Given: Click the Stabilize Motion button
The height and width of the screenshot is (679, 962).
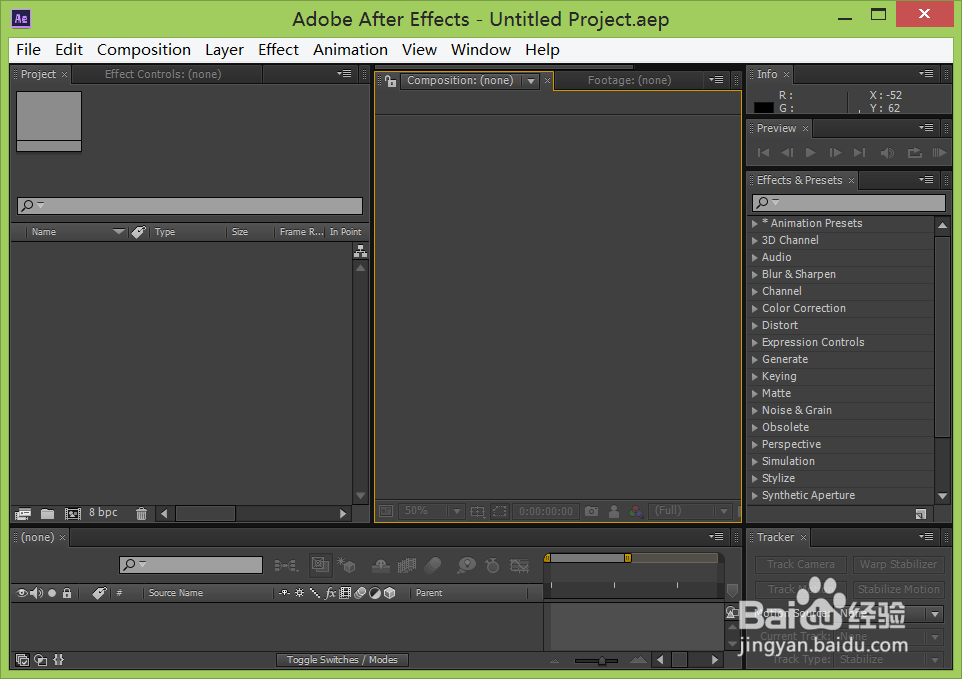Looking at the screenshot, I should pos(898,589).
